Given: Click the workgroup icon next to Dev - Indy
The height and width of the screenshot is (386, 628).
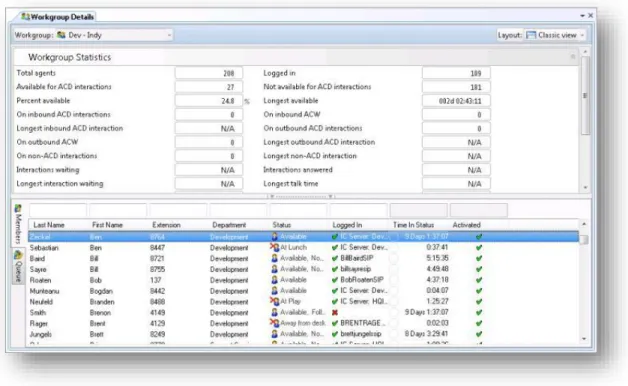Looking at the screenshot, I should click(x=61, y=35).
